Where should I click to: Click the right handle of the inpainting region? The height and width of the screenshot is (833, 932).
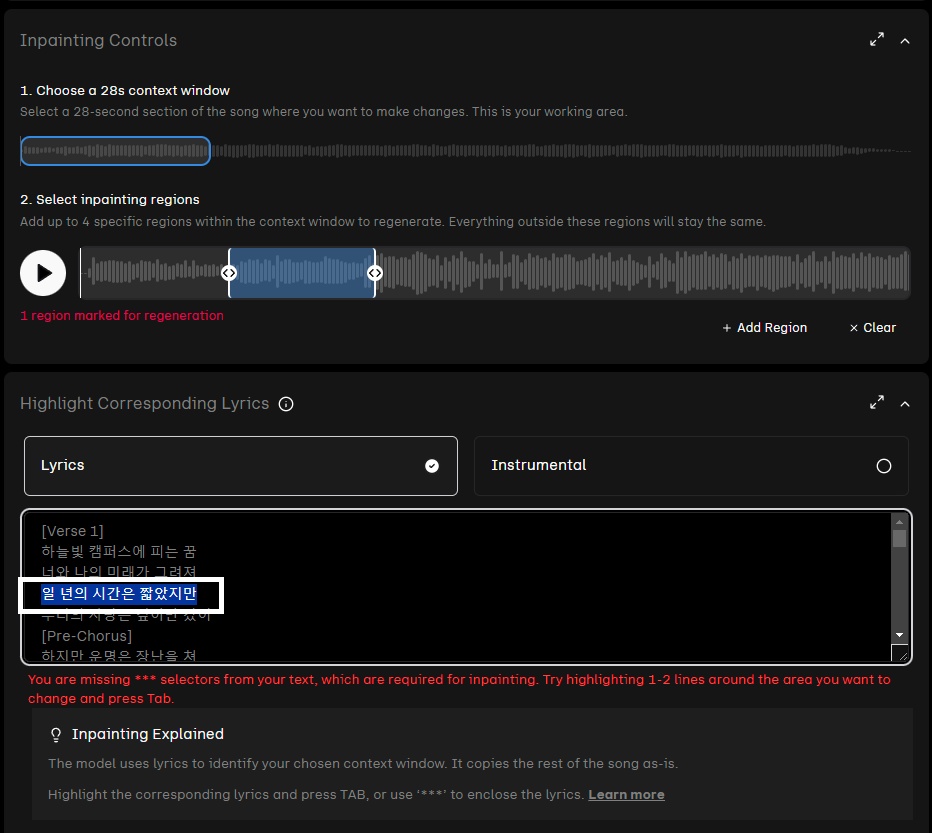tap(375, 273)
